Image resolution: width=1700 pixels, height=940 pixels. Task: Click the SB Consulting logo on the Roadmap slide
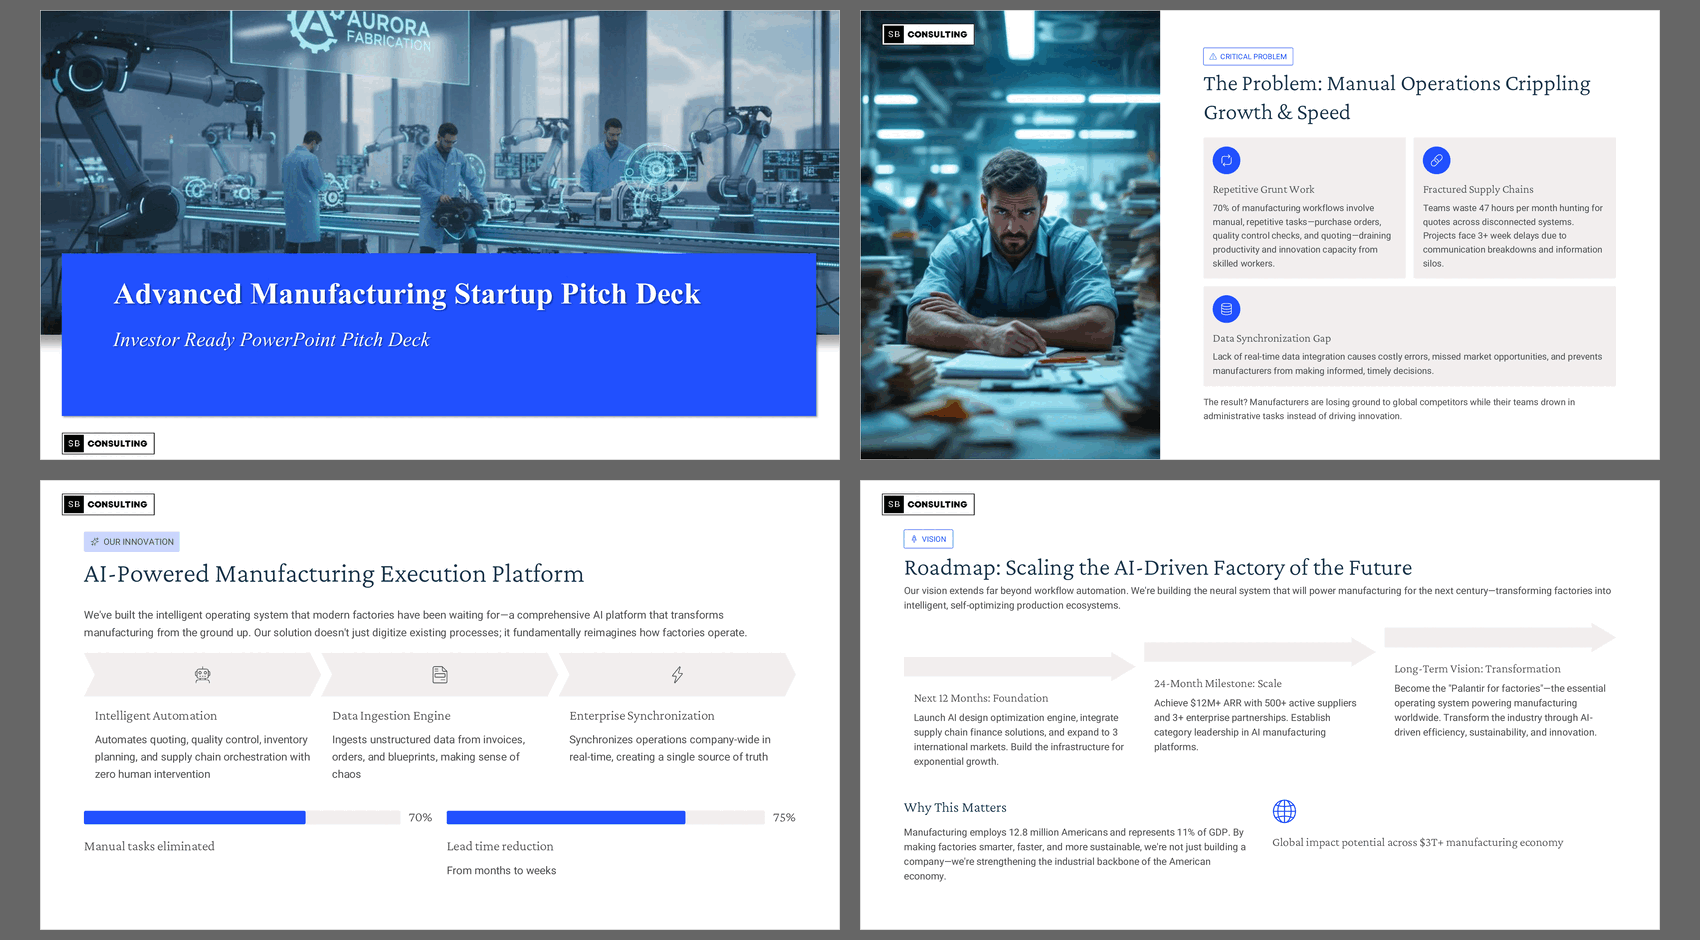click(x=928, y=504)
